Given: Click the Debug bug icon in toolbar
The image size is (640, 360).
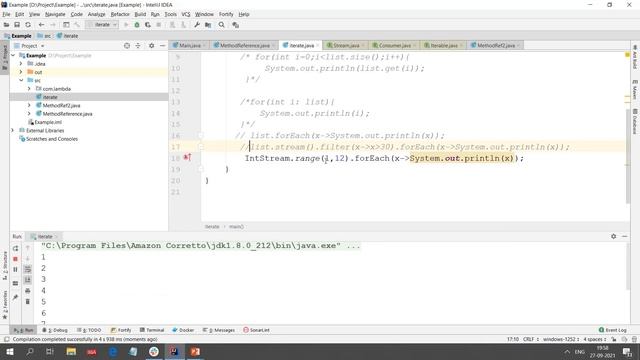Looking at the screenshot, I should tap(137, 25).
